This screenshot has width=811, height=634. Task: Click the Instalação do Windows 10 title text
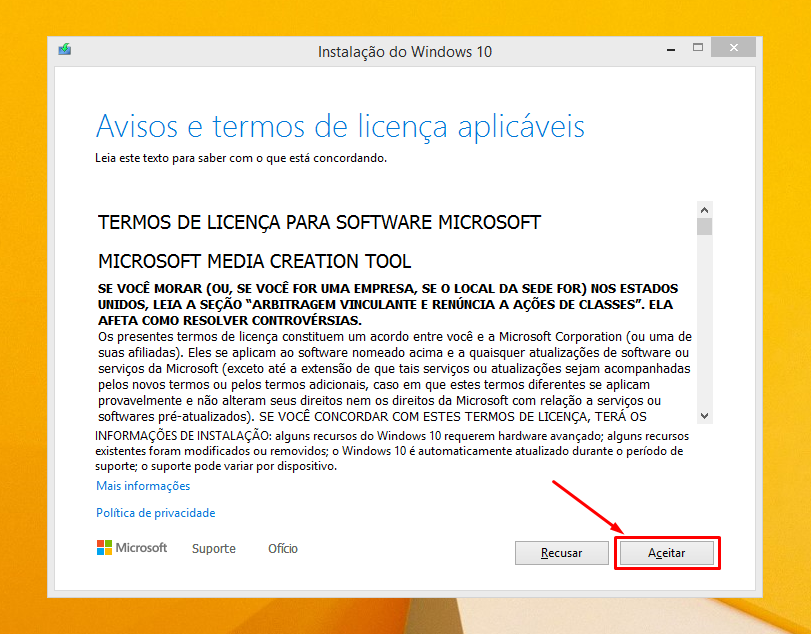coord(405,51)
